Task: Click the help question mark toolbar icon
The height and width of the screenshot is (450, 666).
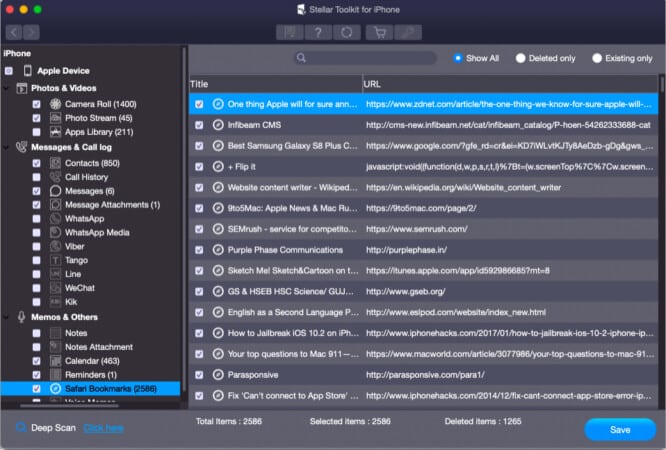Action: 319,32
